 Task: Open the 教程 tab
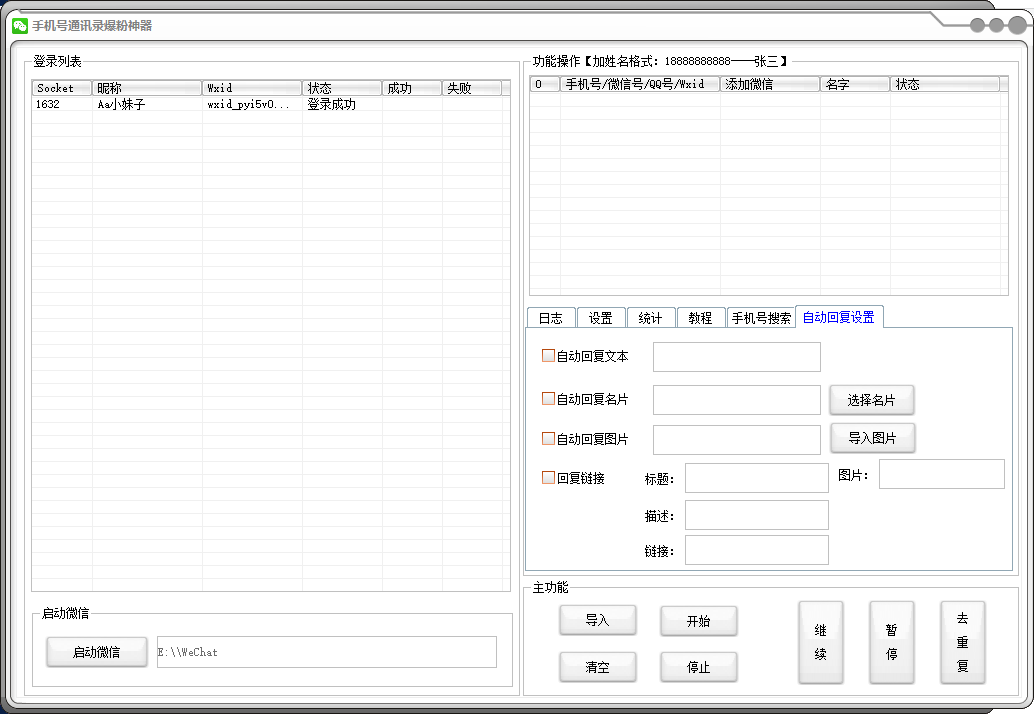tap(702, 317)
